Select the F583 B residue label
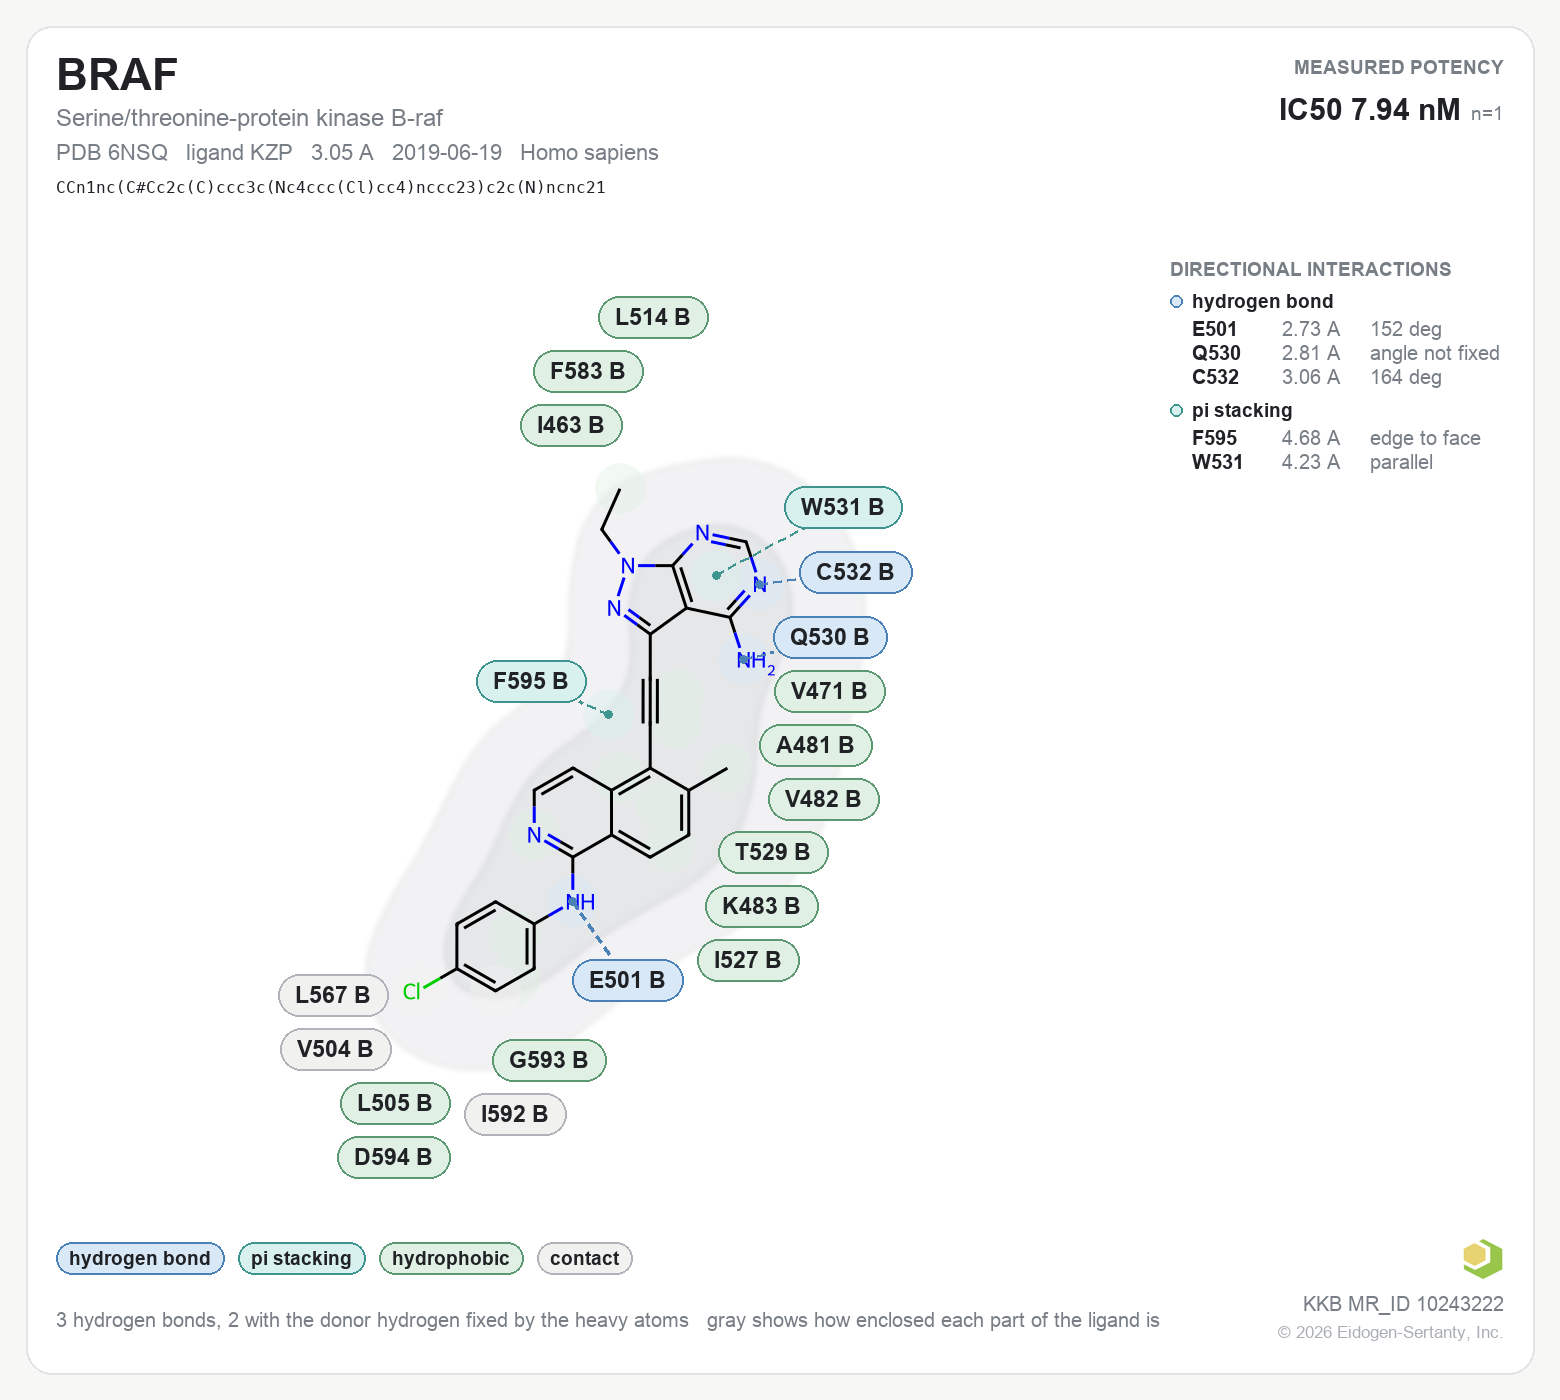Viewport: 1560px width, 1400px height. pos(588,372)
